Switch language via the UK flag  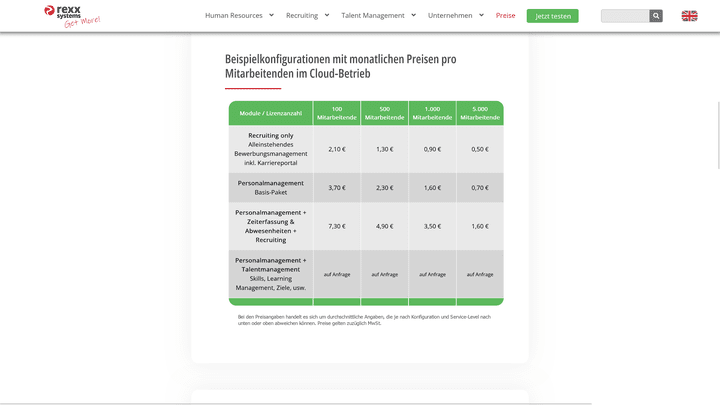[689, 16]
